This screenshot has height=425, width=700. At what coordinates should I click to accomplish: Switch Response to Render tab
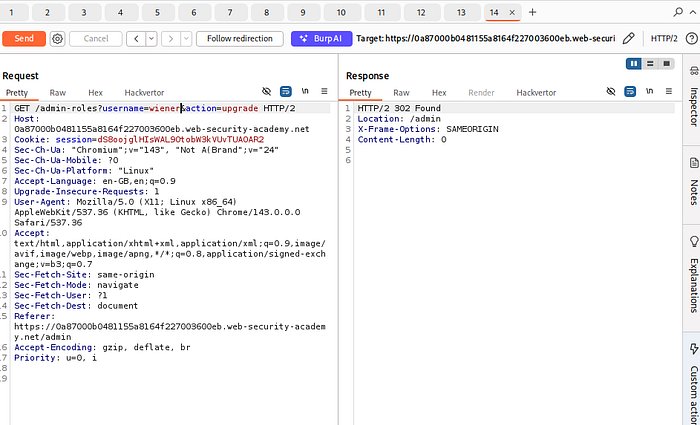coord(481,92)
